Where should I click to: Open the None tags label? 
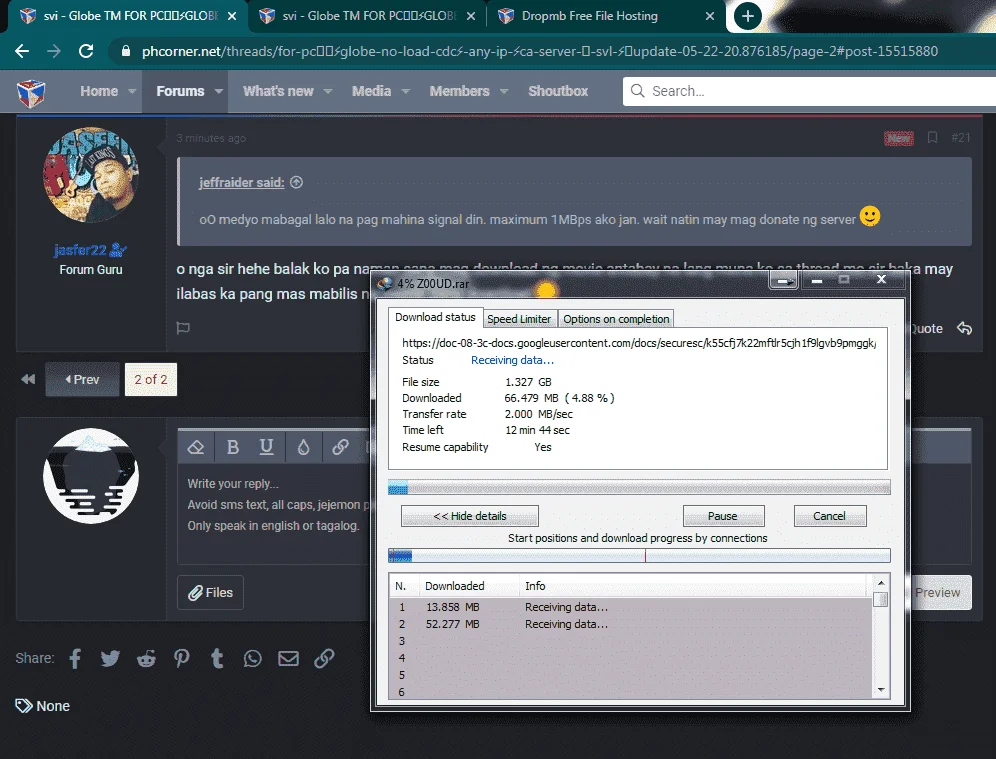tap(53, 706)
